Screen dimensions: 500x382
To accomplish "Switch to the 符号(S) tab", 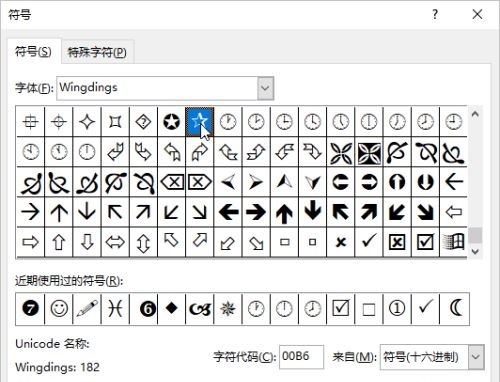I will coord(34,52).
